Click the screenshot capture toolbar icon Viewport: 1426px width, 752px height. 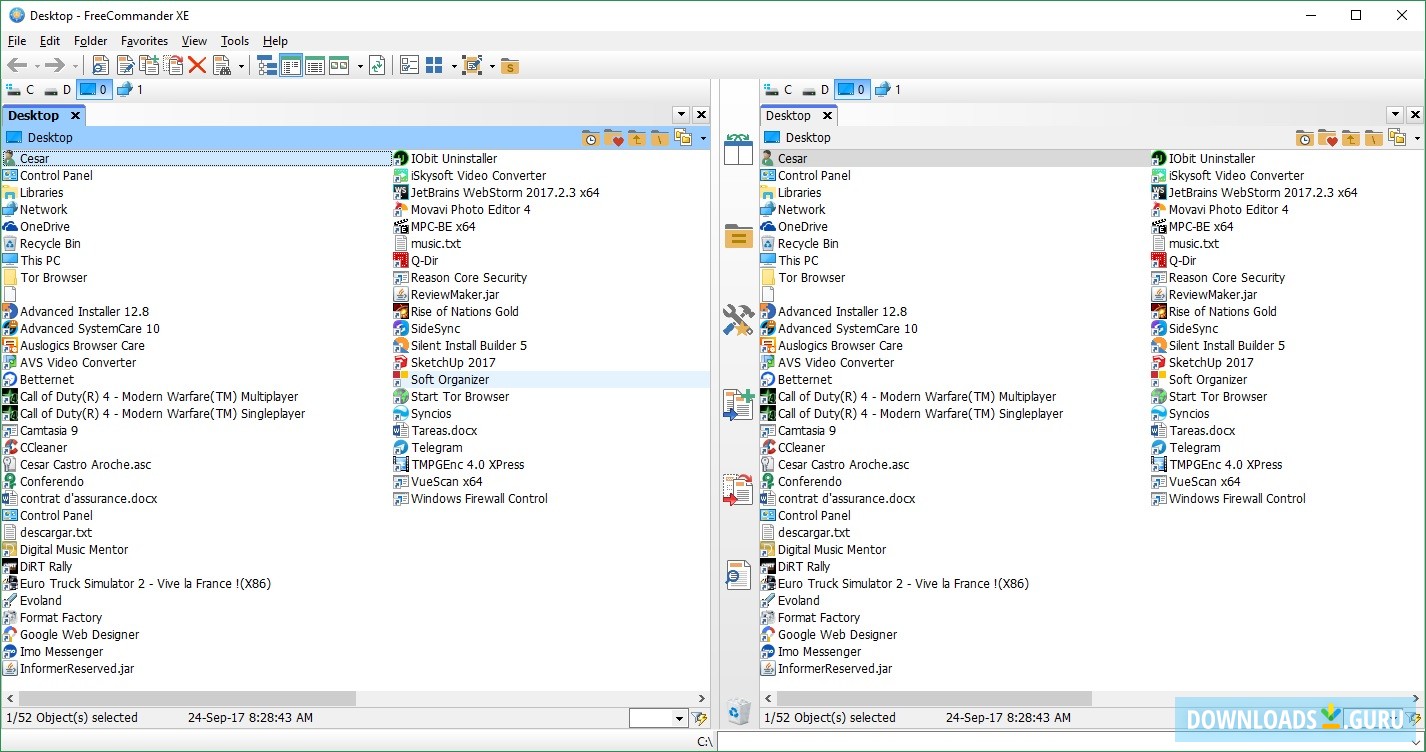tap(473, 66)
